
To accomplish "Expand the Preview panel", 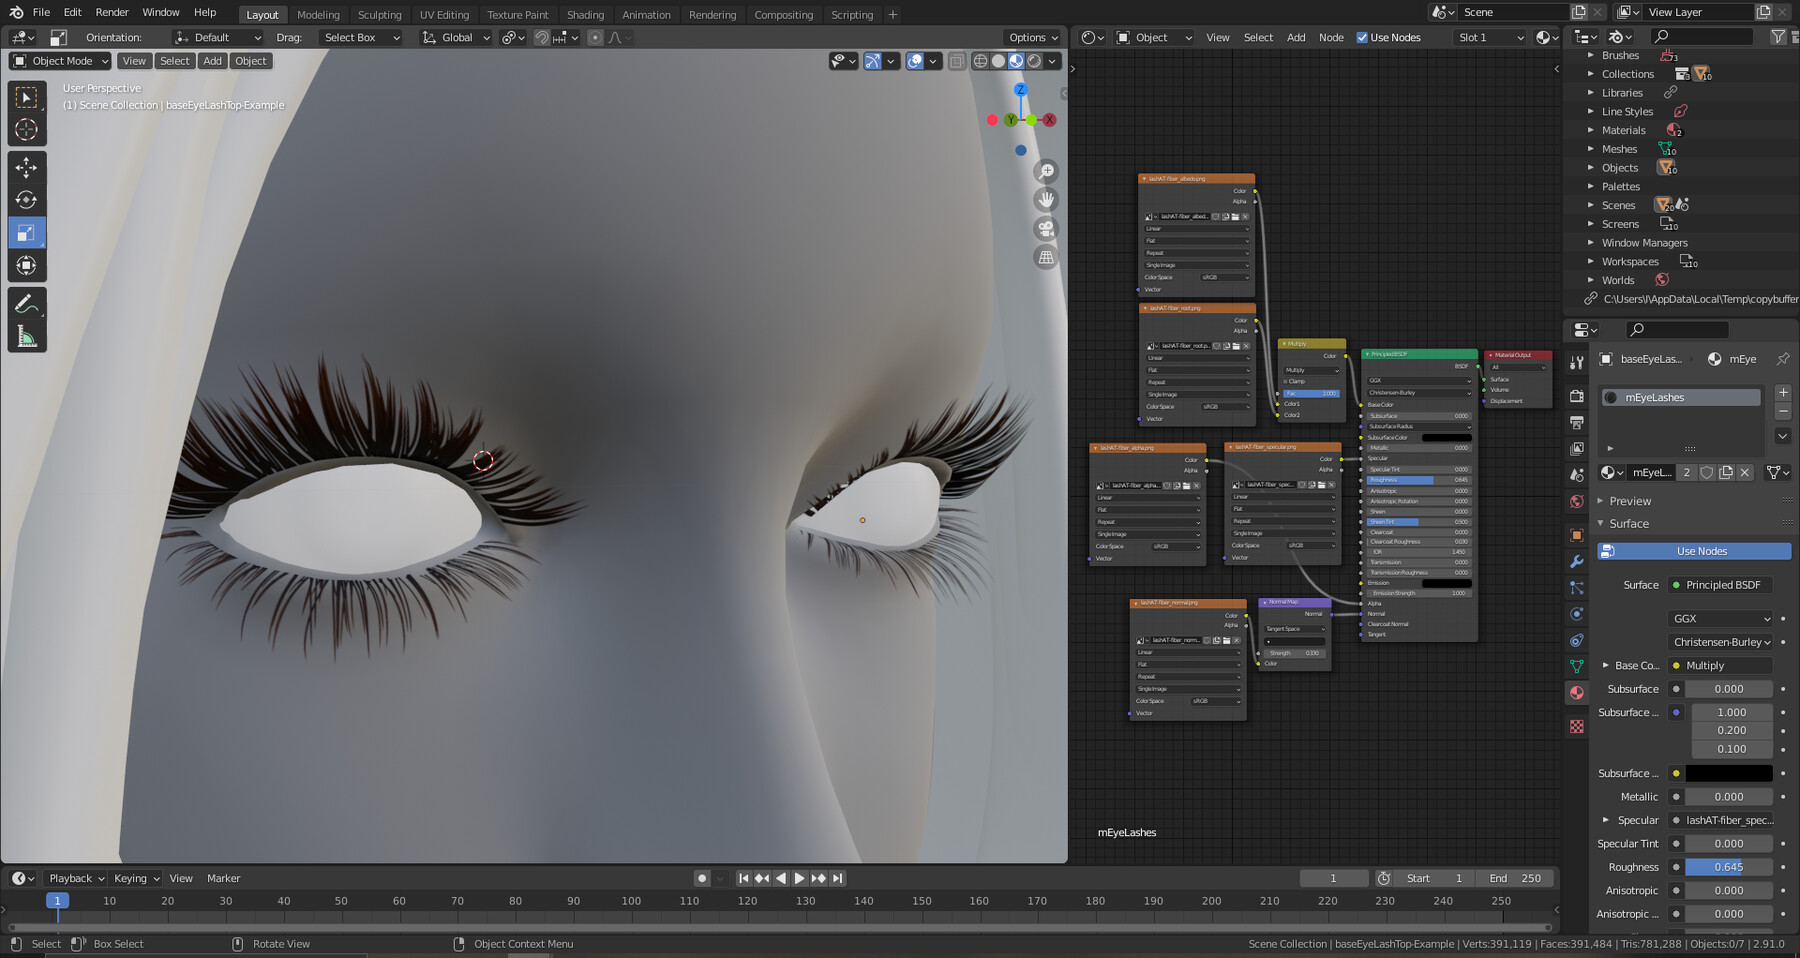I will 1629,501.
